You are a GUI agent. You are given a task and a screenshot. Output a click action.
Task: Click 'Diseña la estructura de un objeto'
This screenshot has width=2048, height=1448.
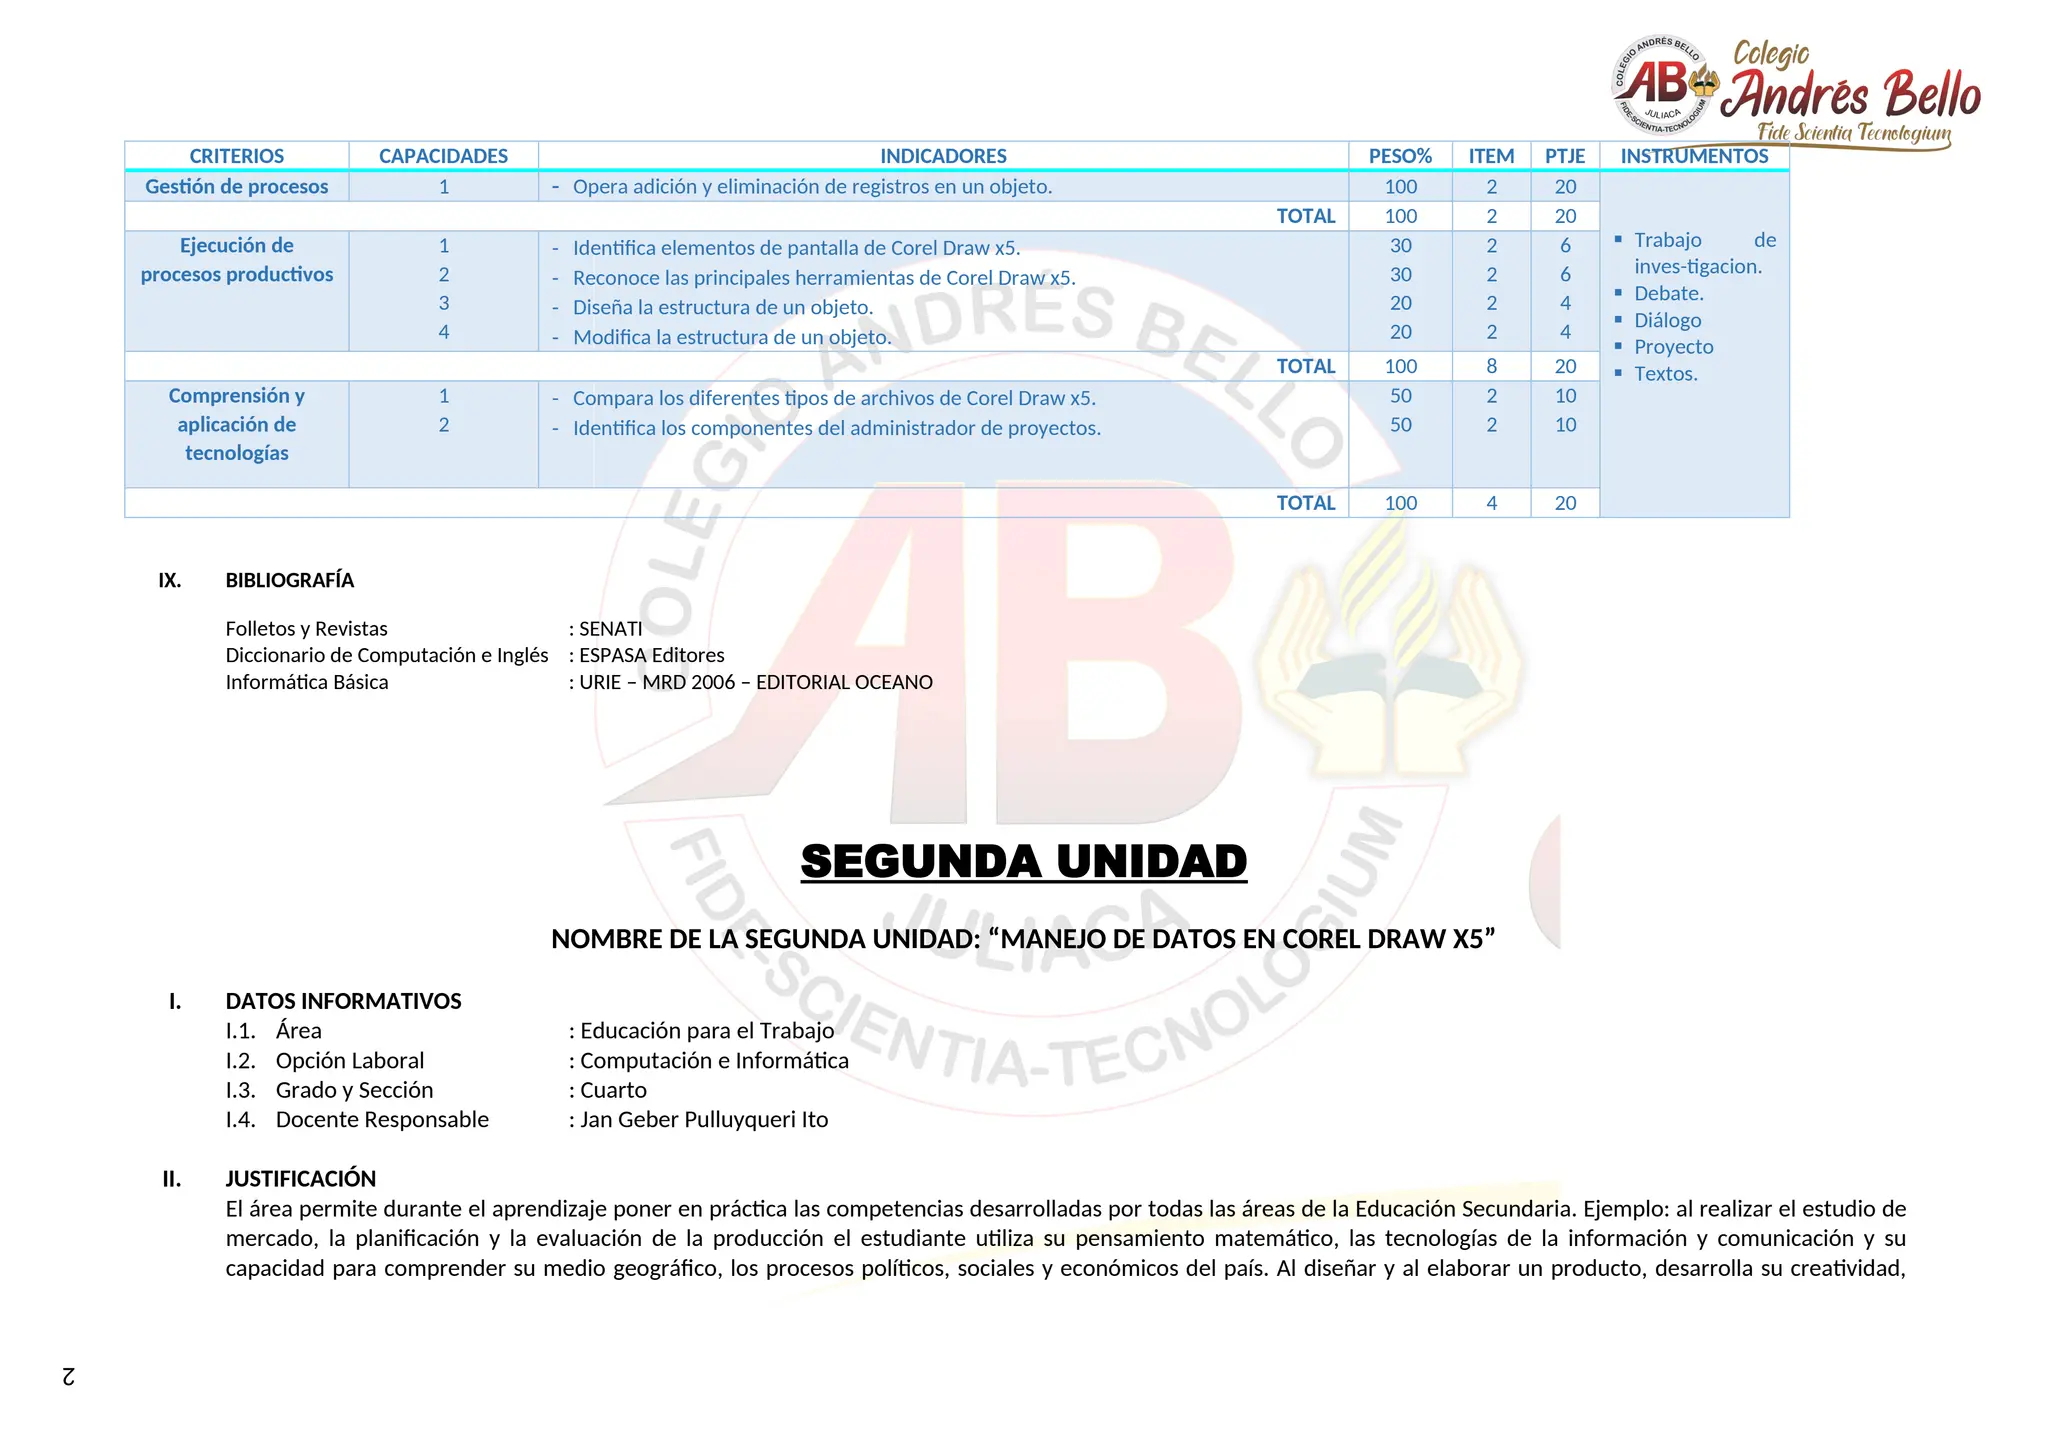click(x=723, y=308)
